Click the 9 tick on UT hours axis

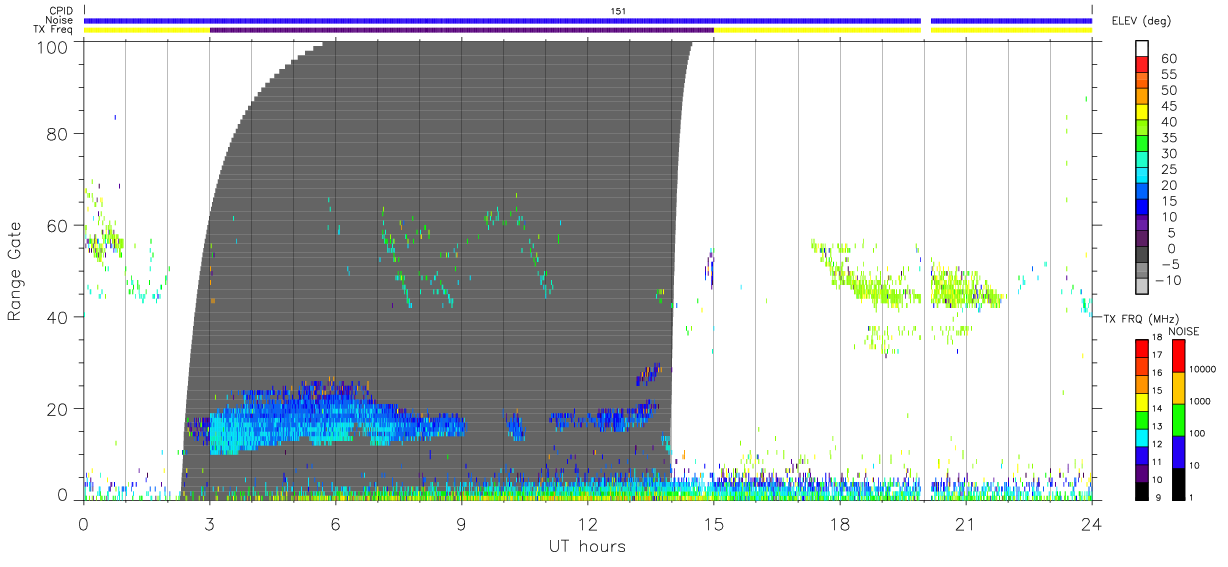[x=462, y=522]
